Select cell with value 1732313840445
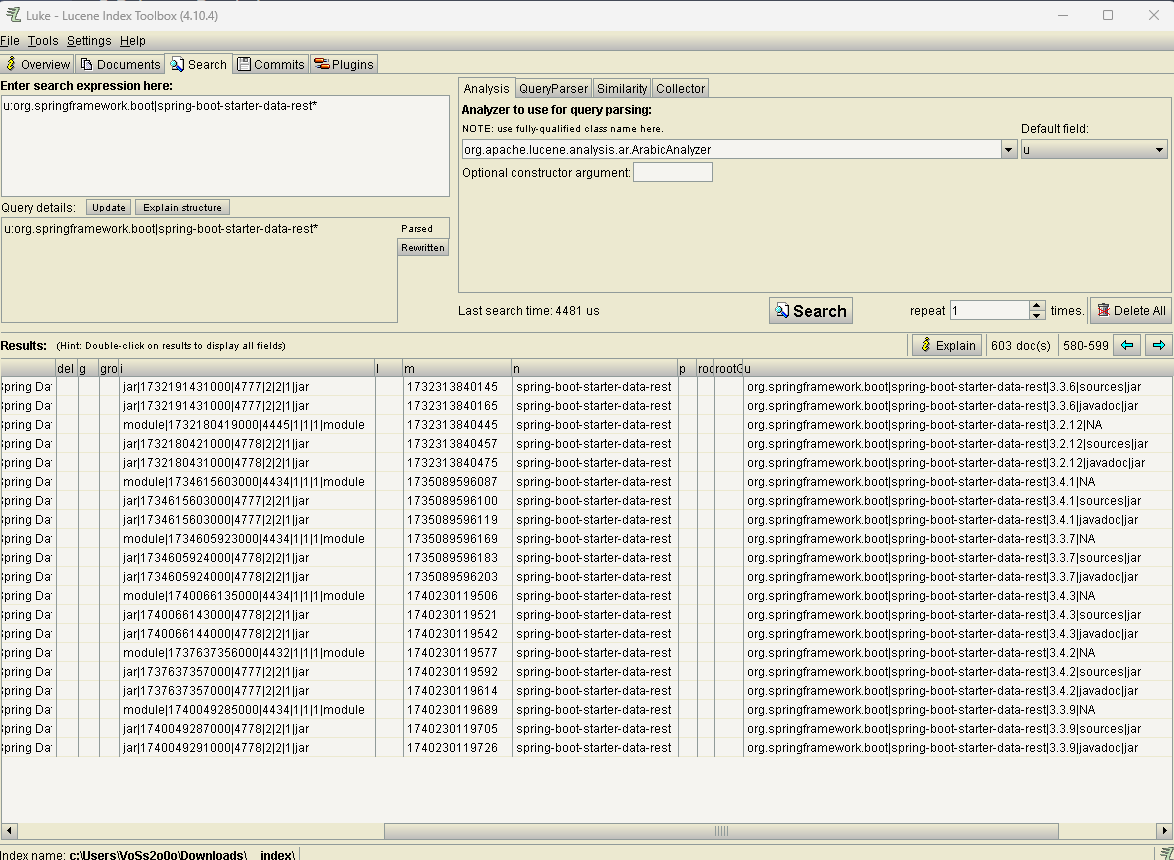 (x=457, y=425)
